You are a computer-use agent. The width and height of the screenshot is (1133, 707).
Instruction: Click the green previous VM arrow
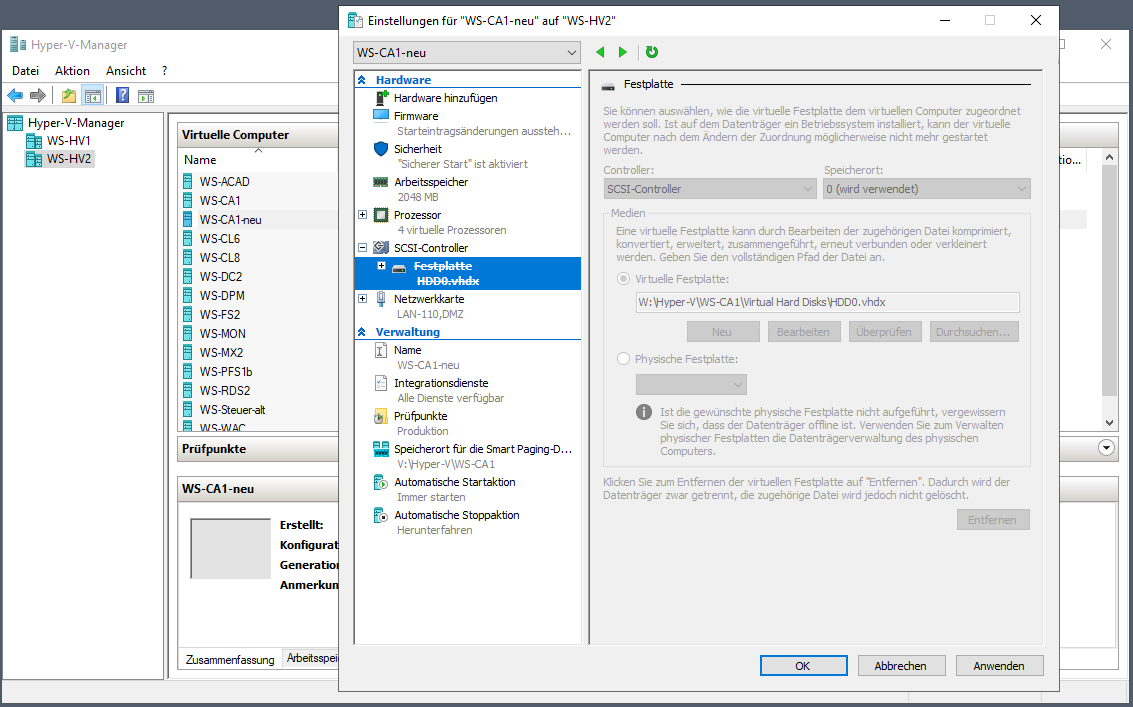(600, 52)
